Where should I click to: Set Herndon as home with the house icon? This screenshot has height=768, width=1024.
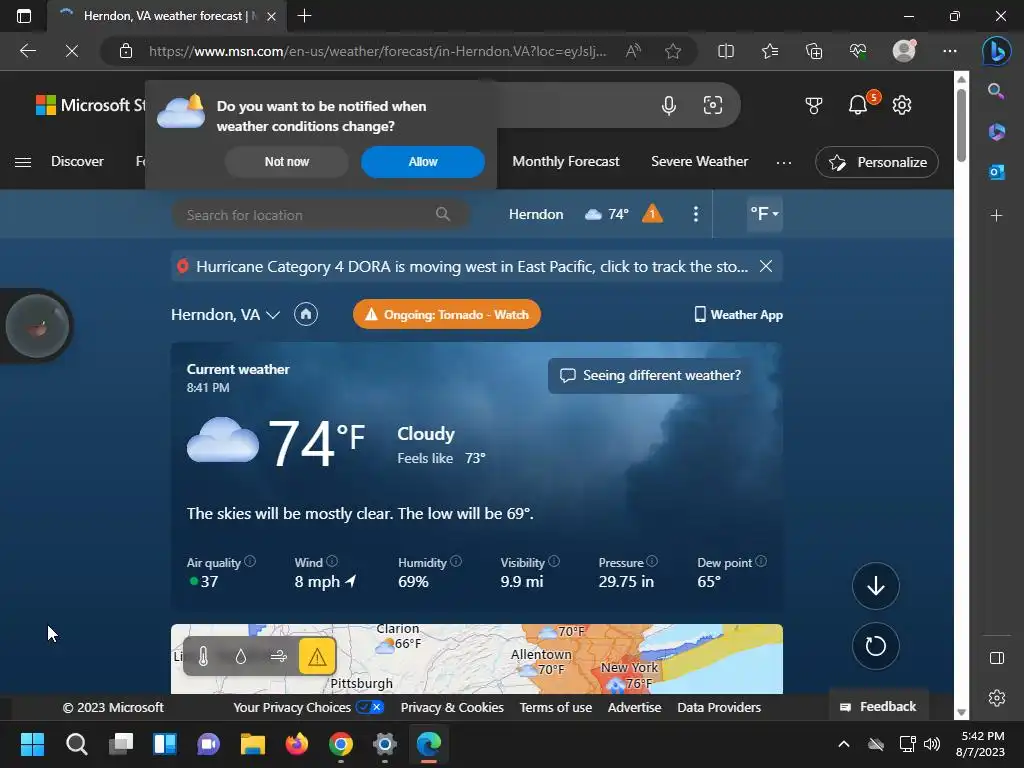point(306,314)
